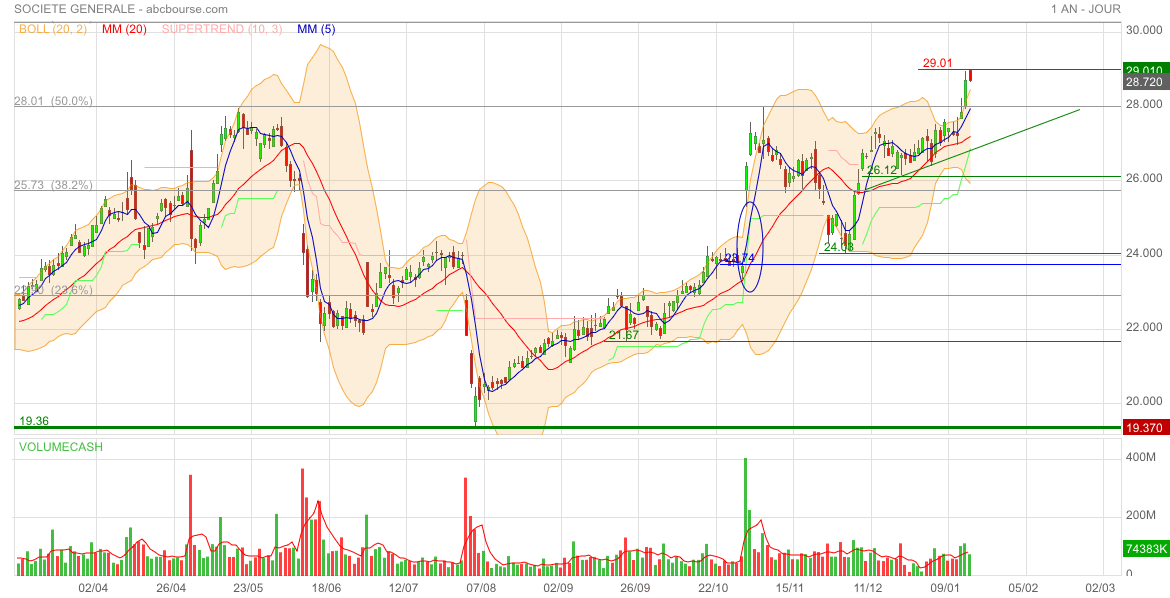Image resolution: width=1170 pixels, height=598 pixels.
Task: Click the 400M volume axis label
Action: pyautogui.click(x=1141, y=457)
